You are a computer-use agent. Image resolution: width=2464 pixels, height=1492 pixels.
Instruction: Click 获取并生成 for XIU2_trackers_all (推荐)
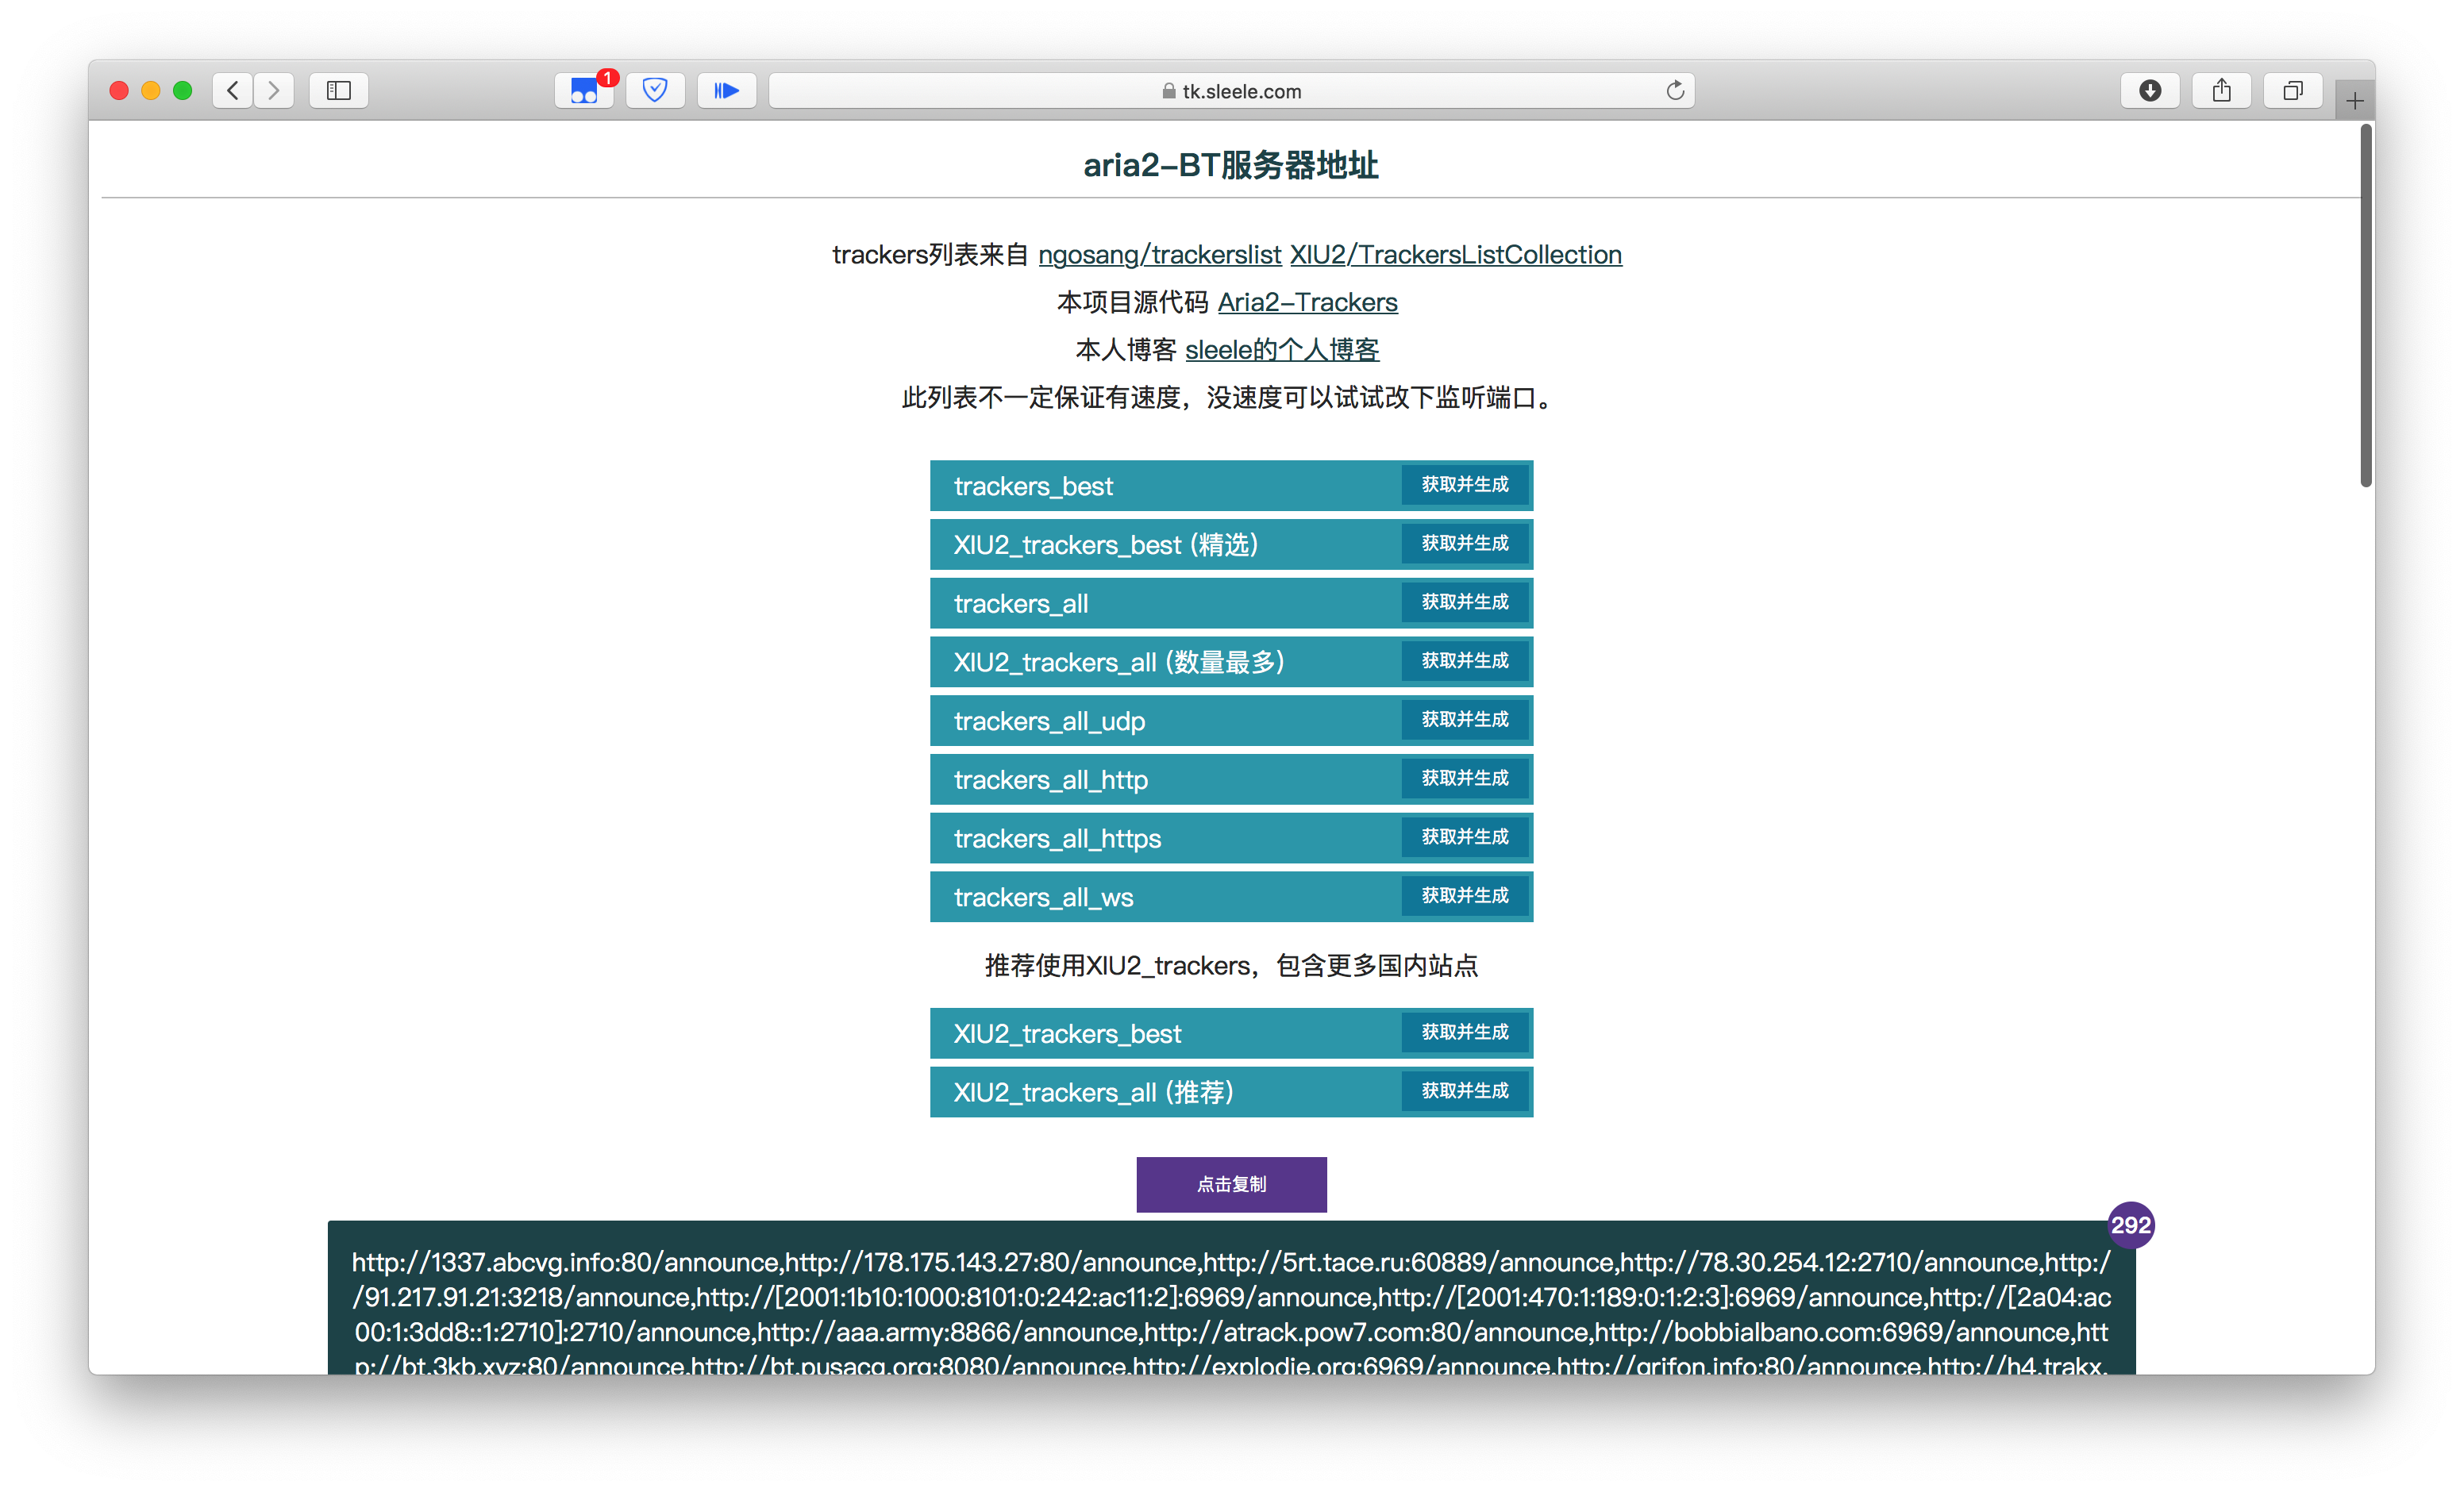(x=1465, y=1091)
